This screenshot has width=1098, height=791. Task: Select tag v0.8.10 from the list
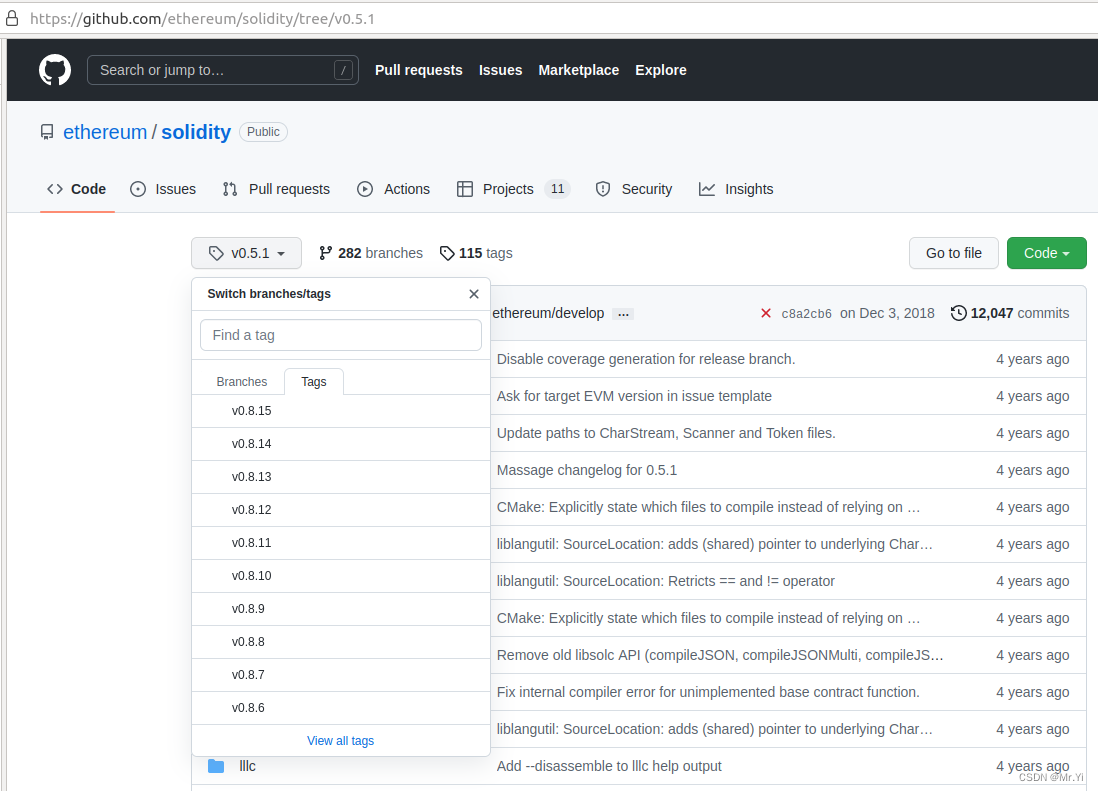(x=341, y=575)
